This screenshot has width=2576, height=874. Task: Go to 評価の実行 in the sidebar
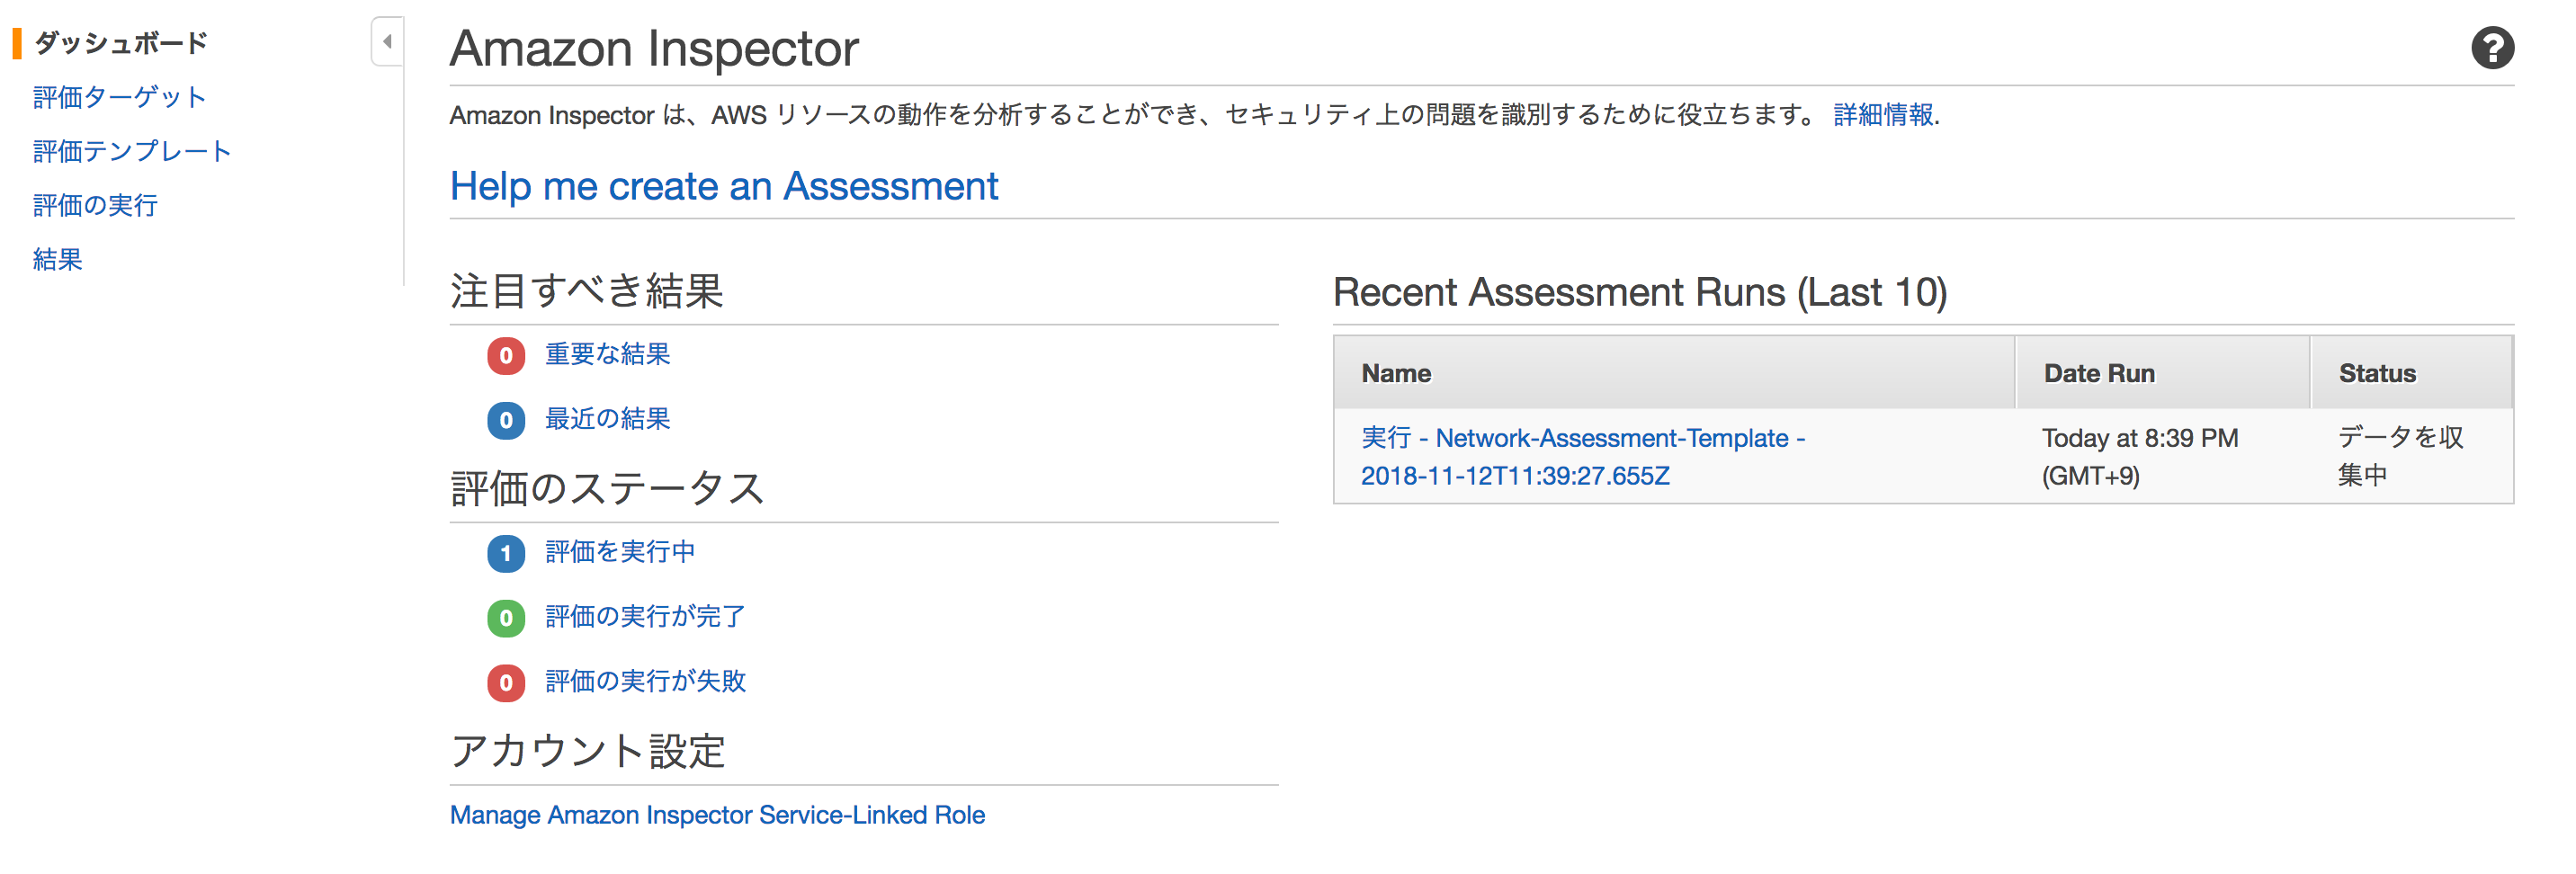coord(95,205)
